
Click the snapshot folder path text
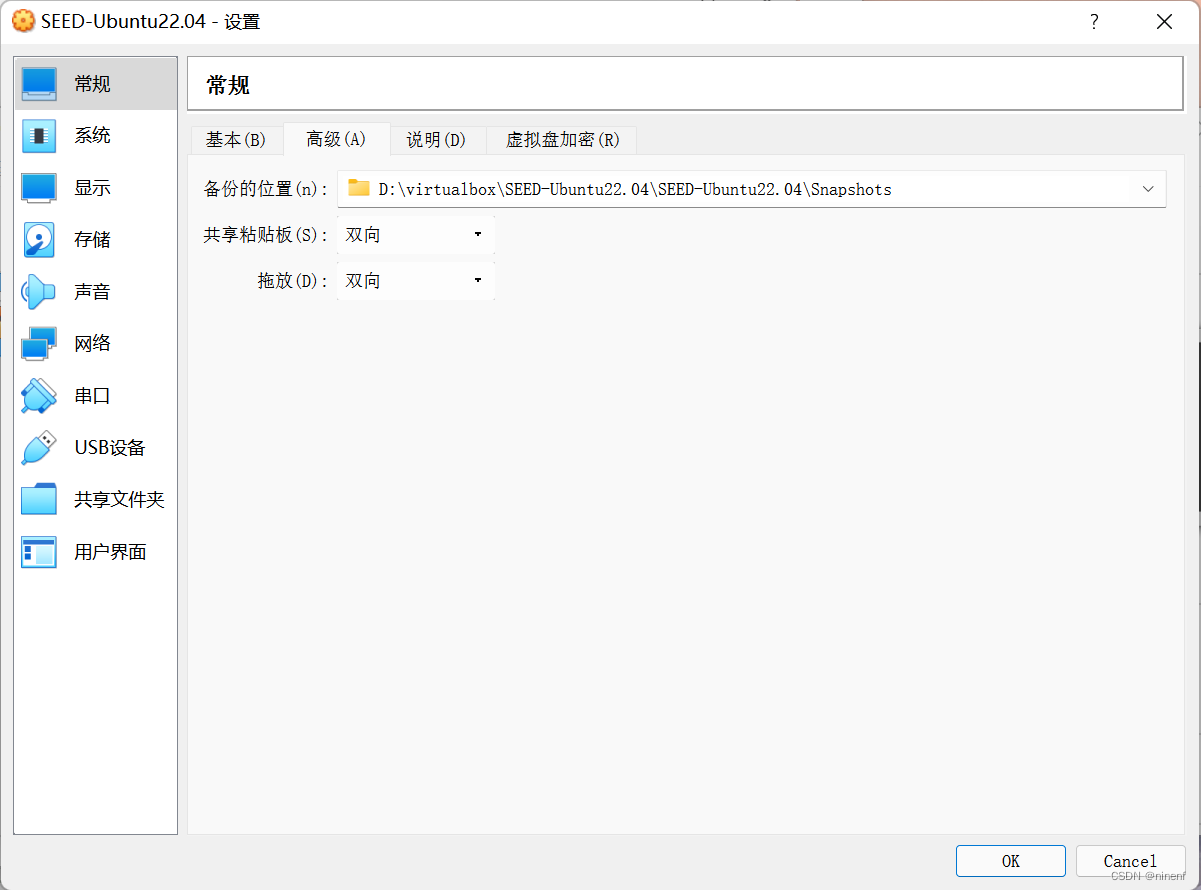(x=635, y=189)
